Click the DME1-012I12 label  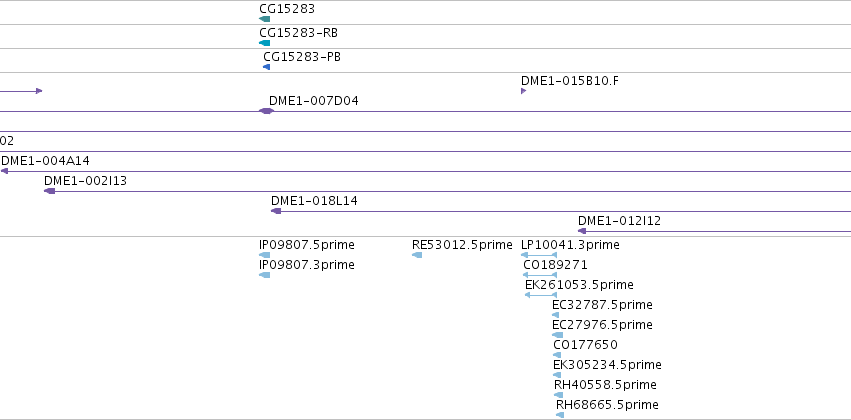pyautogui.click(x=619, y=221)
